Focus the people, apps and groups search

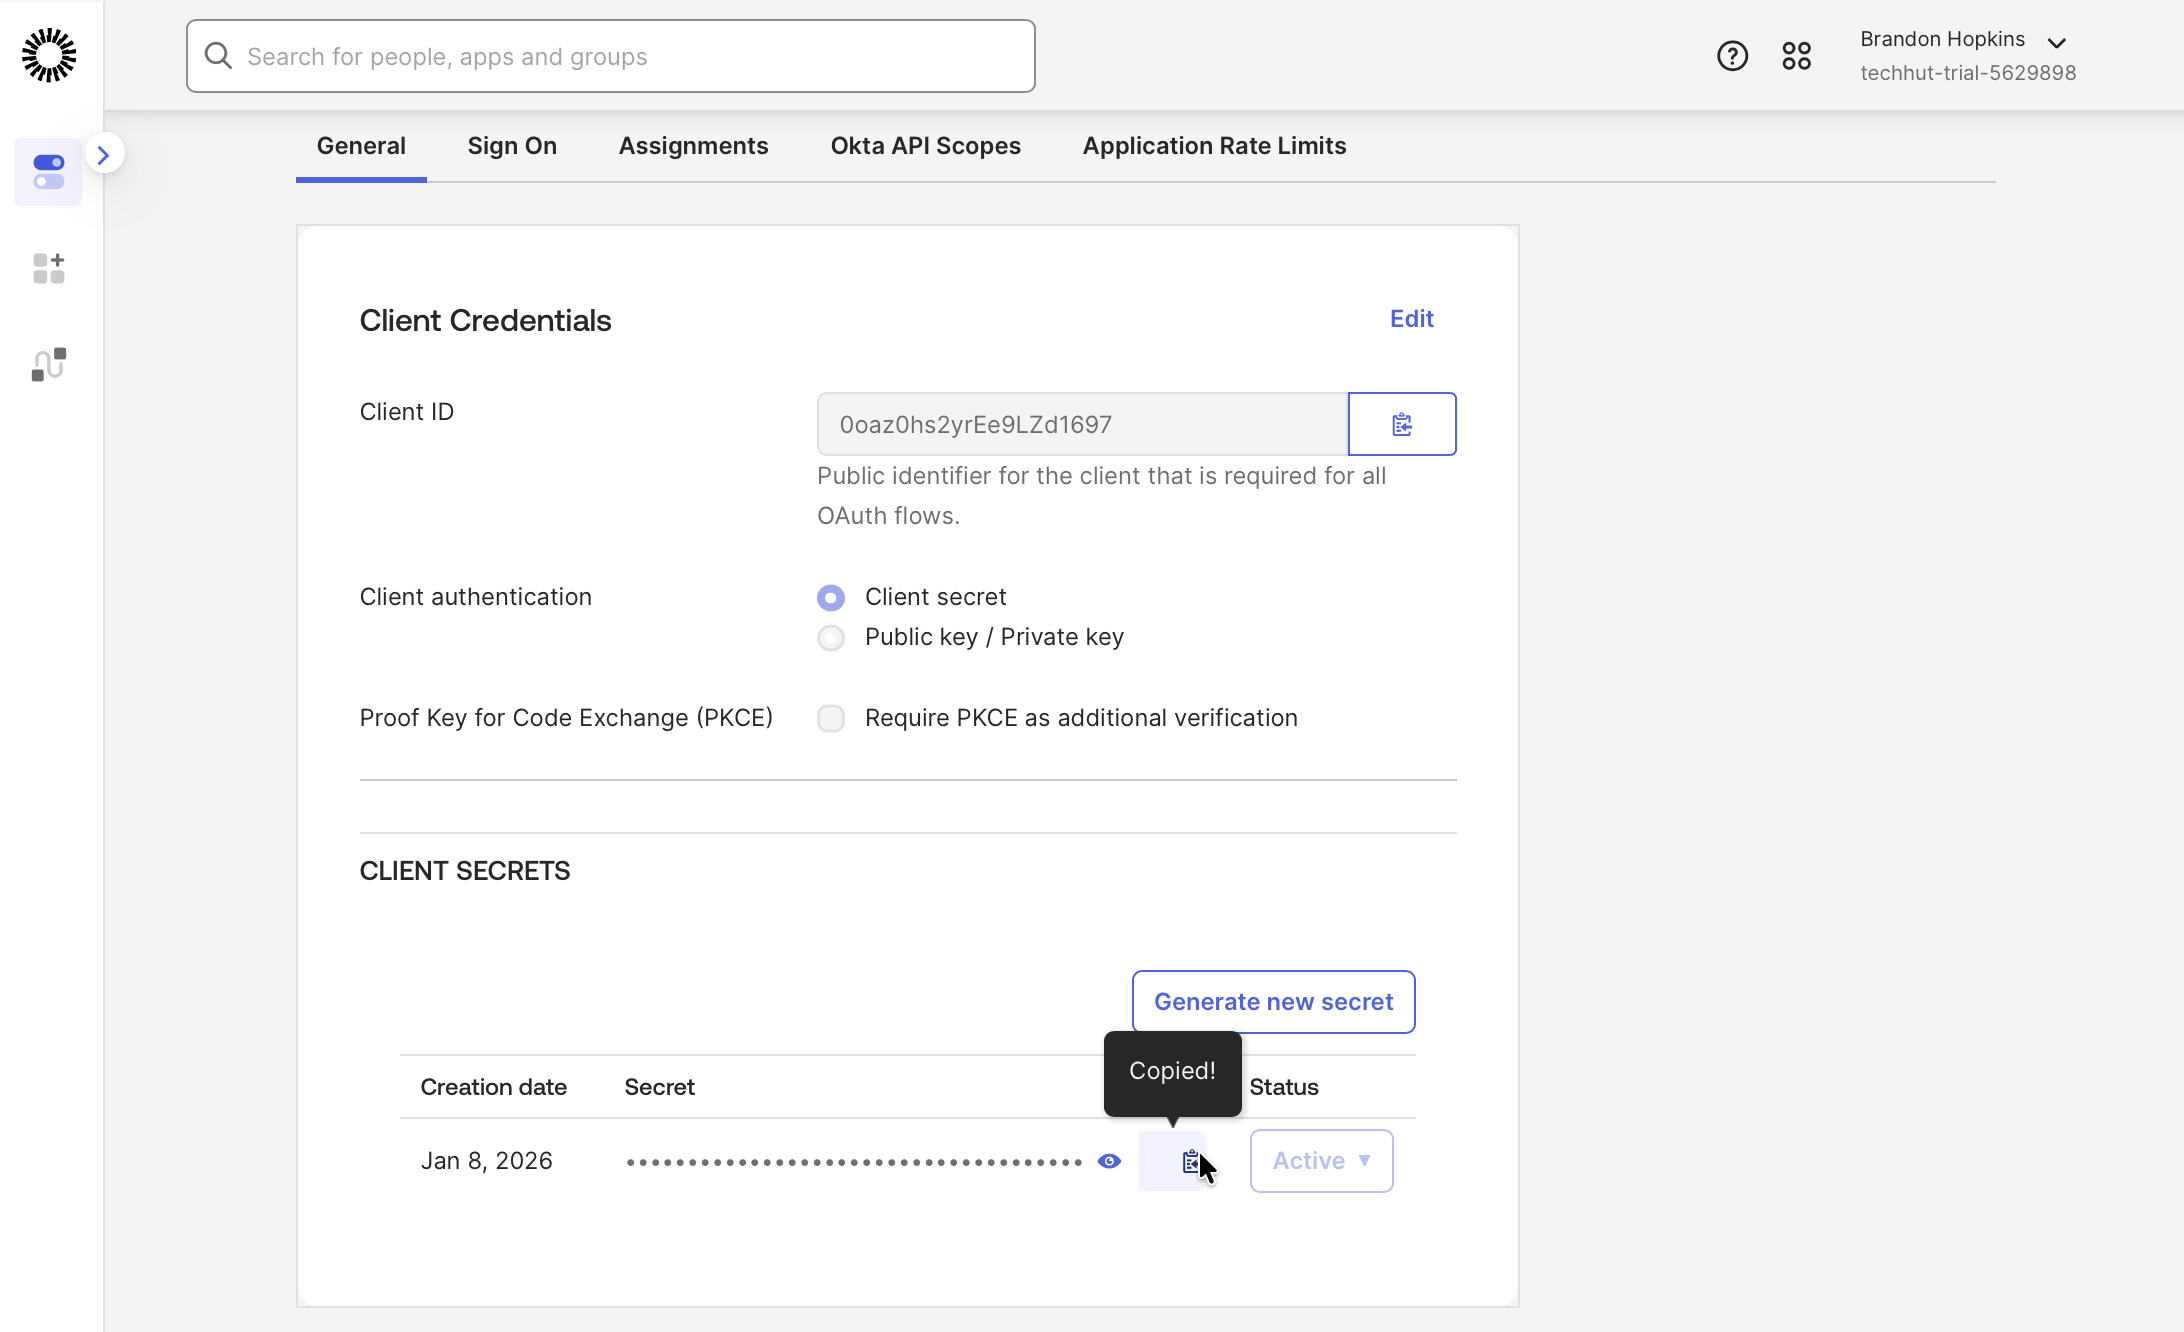point(610,56)
